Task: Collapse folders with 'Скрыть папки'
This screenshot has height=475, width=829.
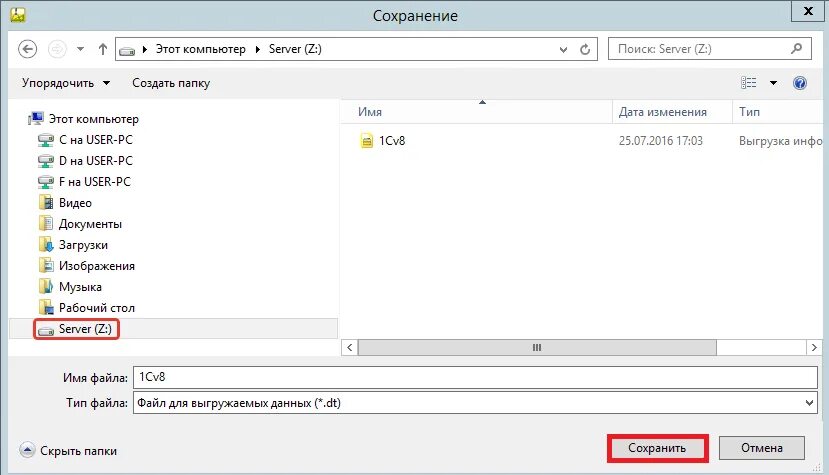Action: (x=68, y=451)
